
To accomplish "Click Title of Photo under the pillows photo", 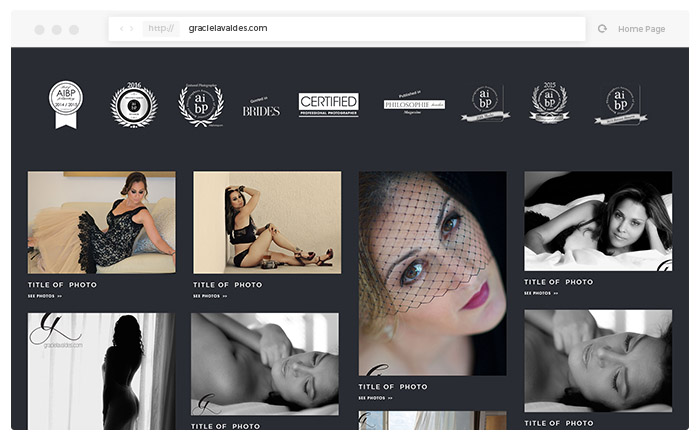I will click(x=558, y=282).
